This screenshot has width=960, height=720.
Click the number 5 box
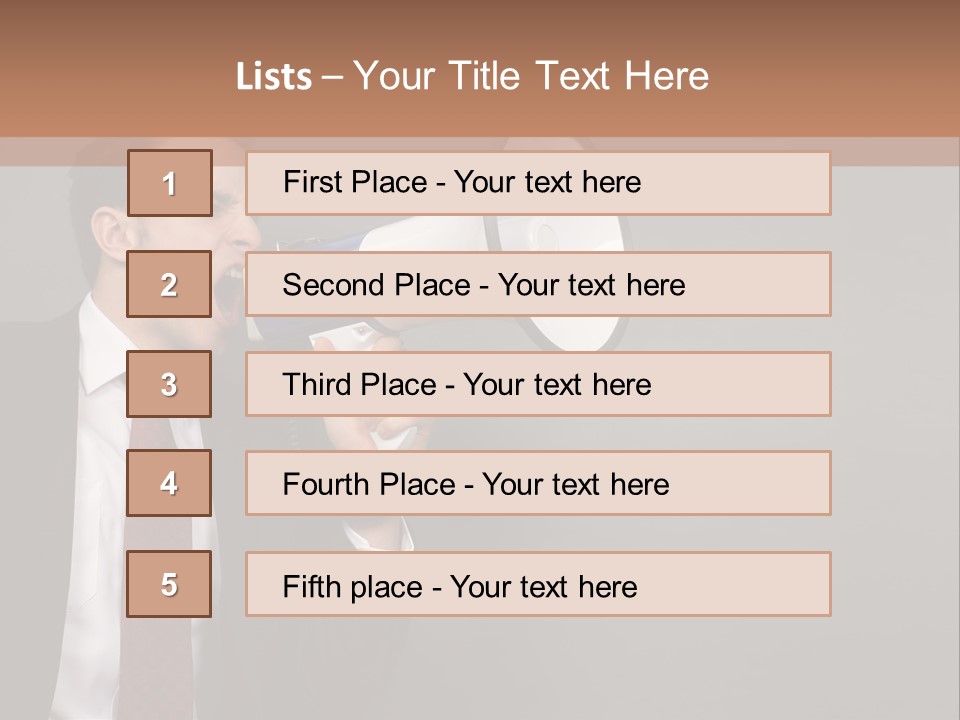[169, 584]
